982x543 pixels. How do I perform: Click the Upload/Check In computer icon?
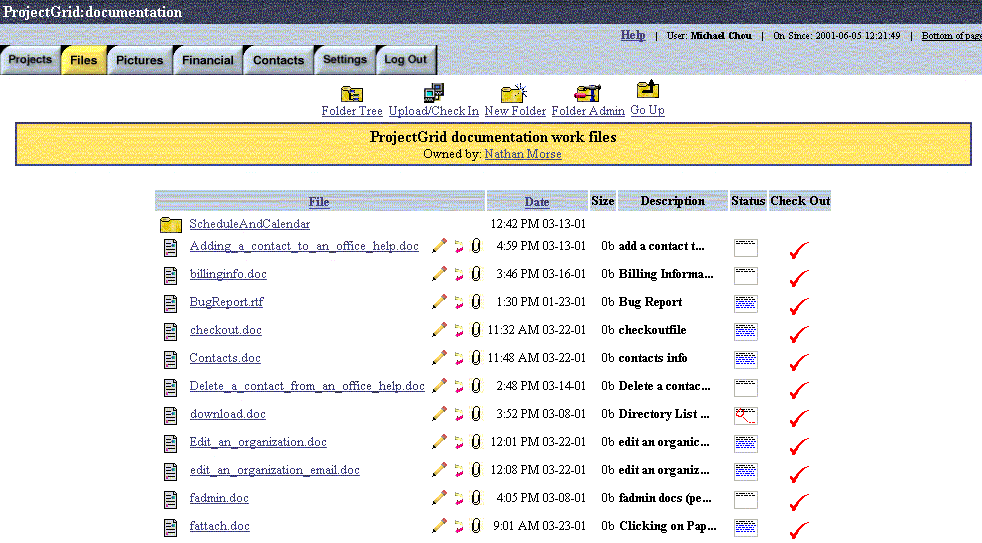pyautogui.click(x=433, y=93)
